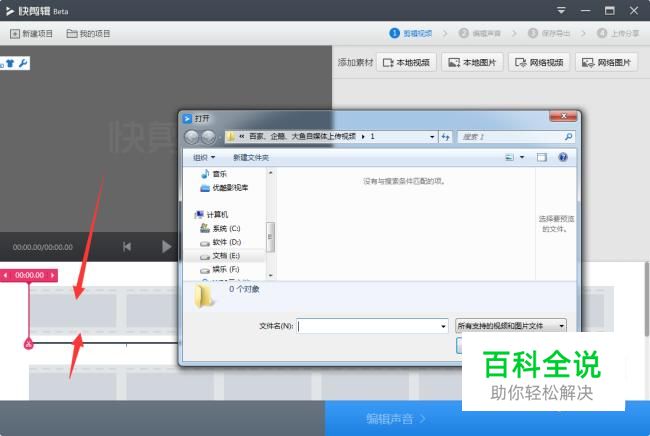Click right arrow on timeline time marker
650x436 pixels.
pos(52,275)
